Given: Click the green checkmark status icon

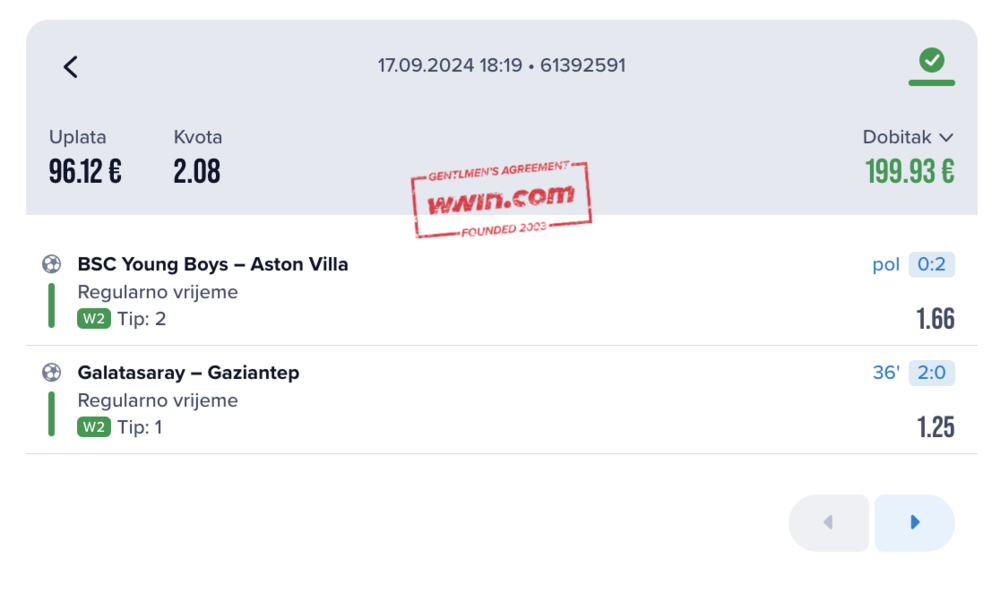Looking at the screenshot, I should click(x=931, y=62).
